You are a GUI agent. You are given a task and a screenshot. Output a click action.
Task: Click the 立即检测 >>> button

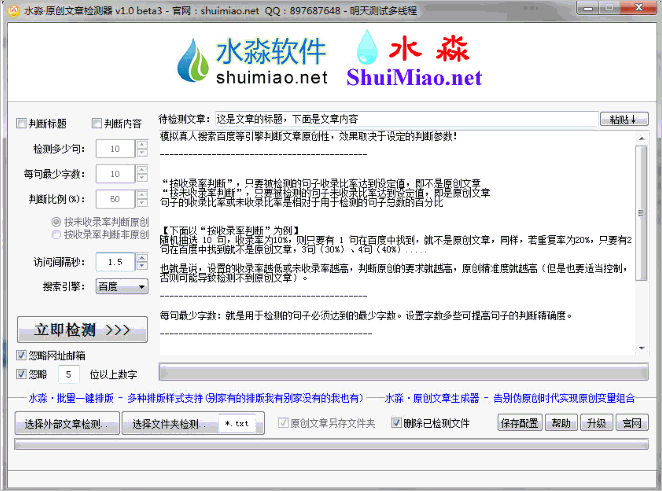82,329
